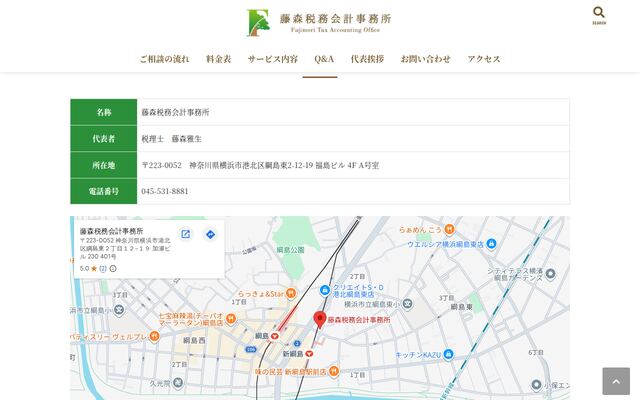640x400 pixels.
Task: Click 藤森税務会計事務所 in the 名称 row
Action: [x=175, y=112]
